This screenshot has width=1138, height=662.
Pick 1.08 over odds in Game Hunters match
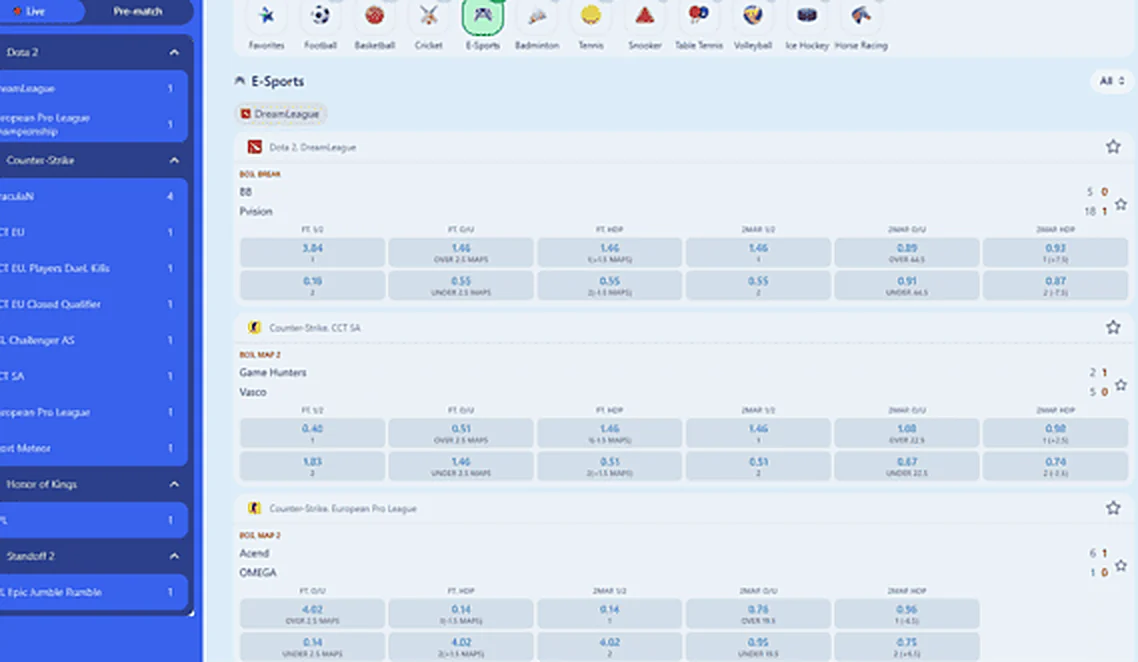click(906, 433)
